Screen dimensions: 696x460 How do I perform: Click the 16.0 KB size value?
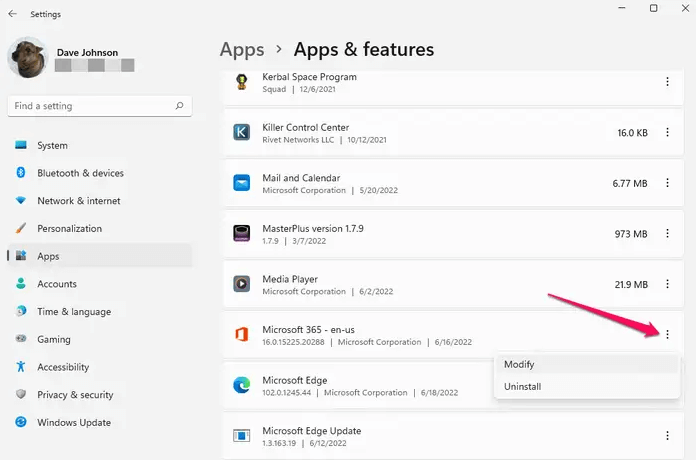[633, 133]
